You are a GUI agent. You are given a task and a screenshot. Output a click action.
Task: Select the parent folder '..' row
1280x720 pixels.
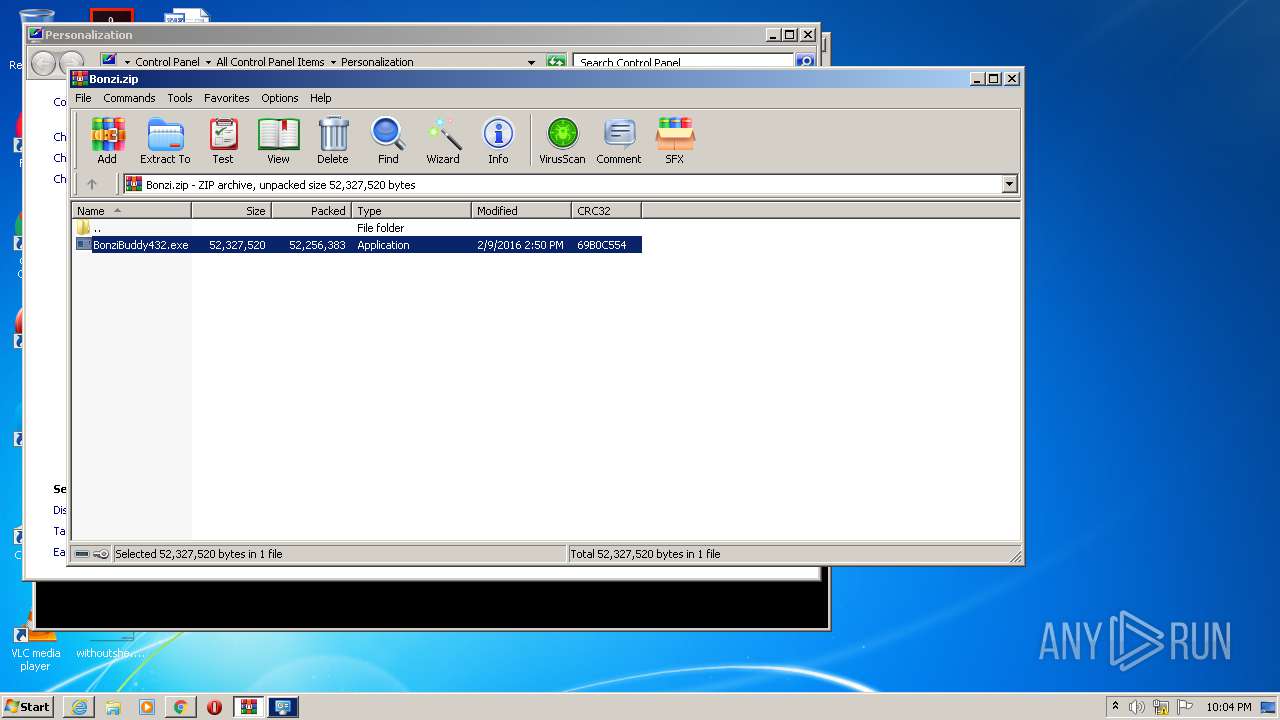point(358,228)
